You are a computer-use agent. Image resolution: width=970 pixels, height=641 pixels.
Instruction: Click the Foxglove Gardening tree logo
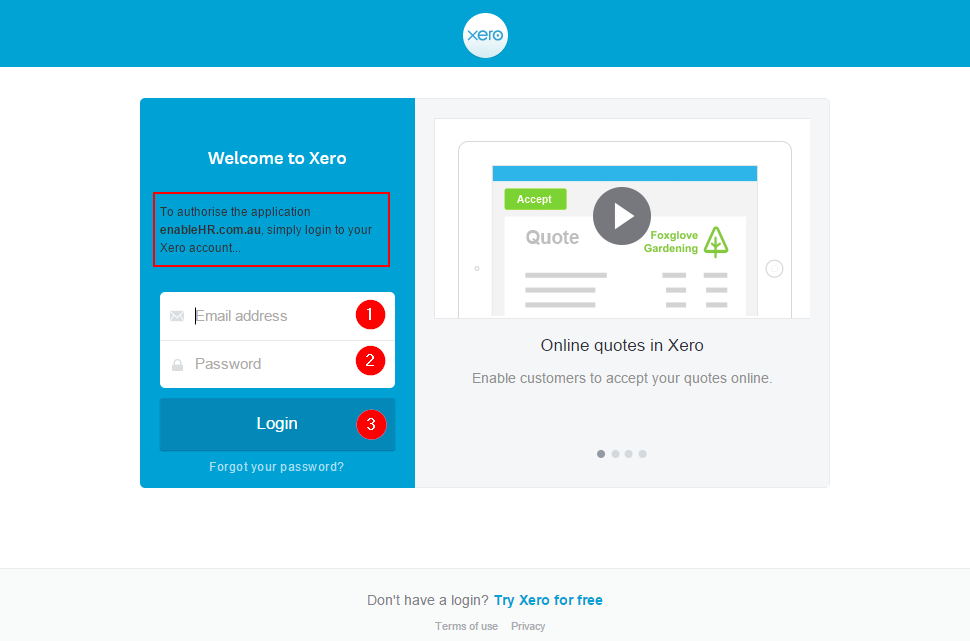[716, 242]
